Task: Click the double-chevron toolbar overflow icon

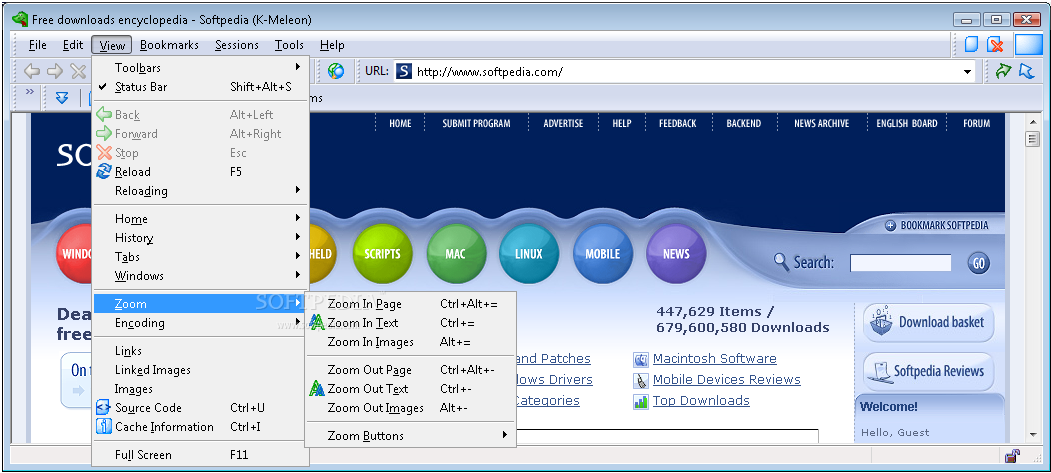Action: 29,92
